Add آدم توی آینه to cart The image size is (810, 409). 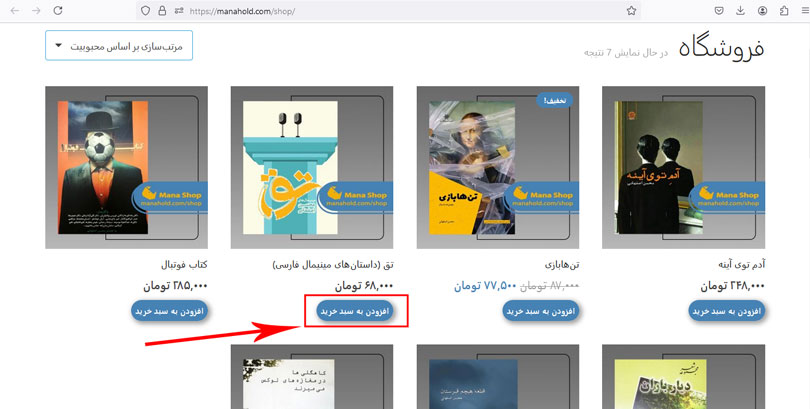(x=726, y=311)
